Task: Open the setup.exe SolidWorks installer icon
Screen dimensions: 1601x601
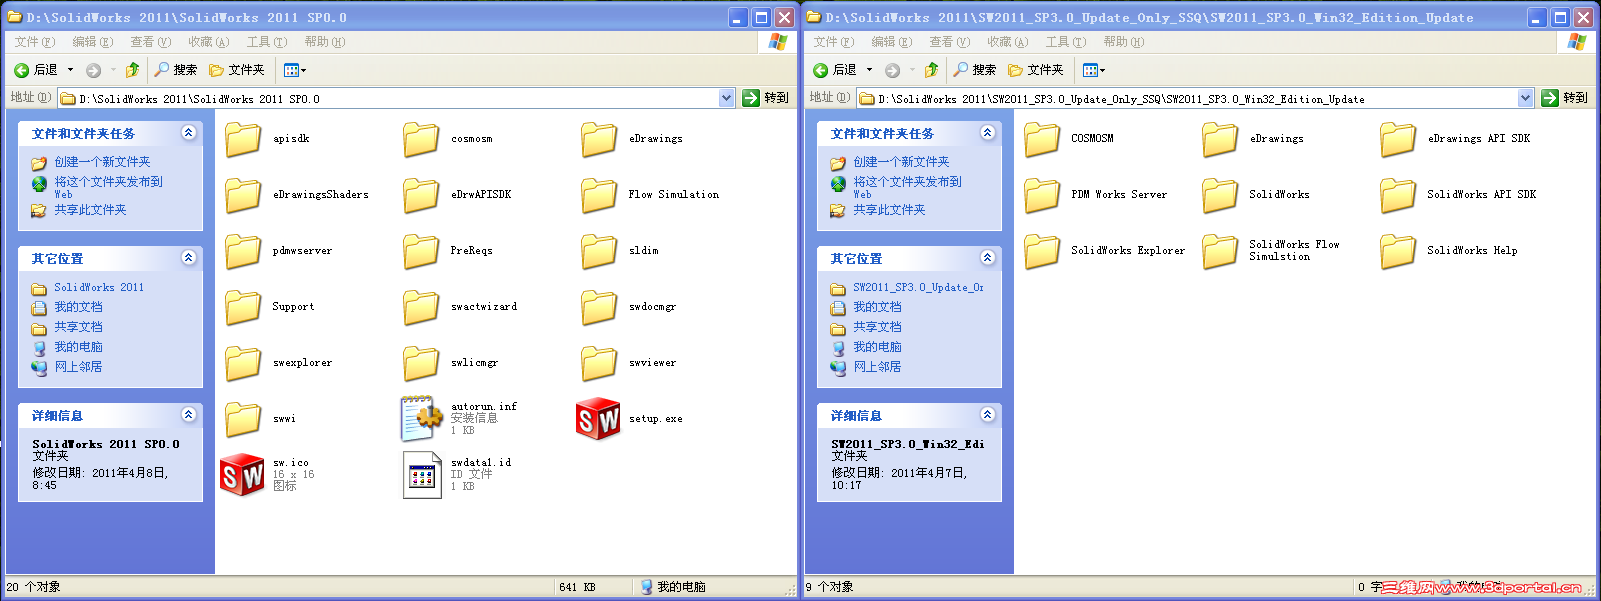Action: click(598, 419)
